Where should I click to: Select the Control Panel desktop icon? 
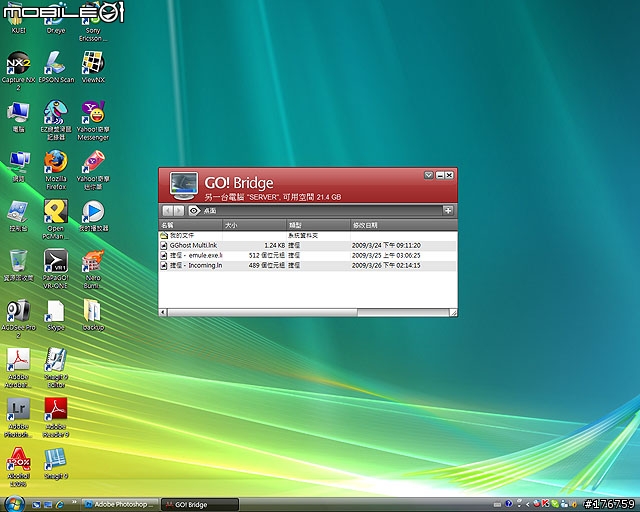tap(18, 216)
